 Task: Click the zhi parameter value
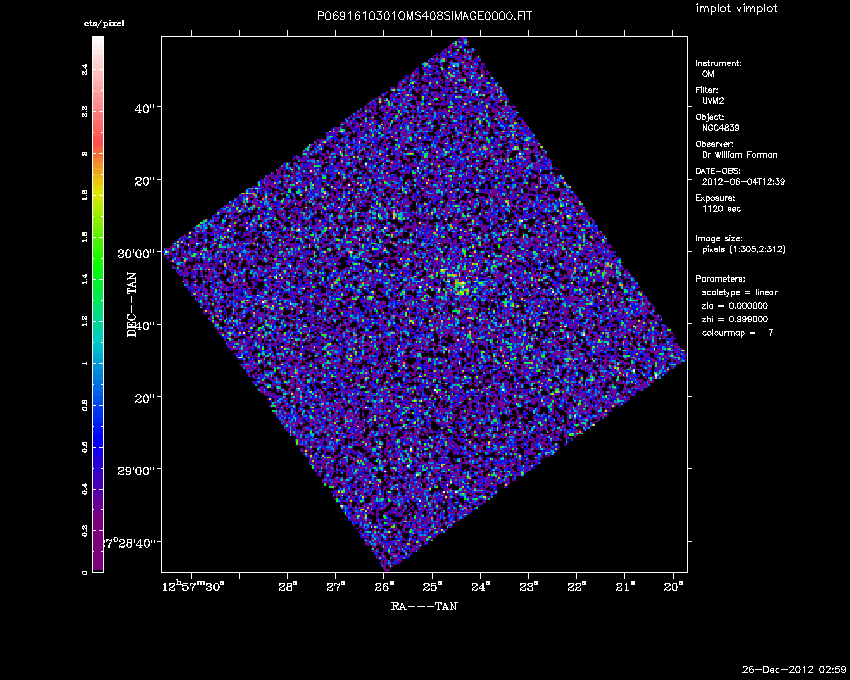[x=735, y=319]
